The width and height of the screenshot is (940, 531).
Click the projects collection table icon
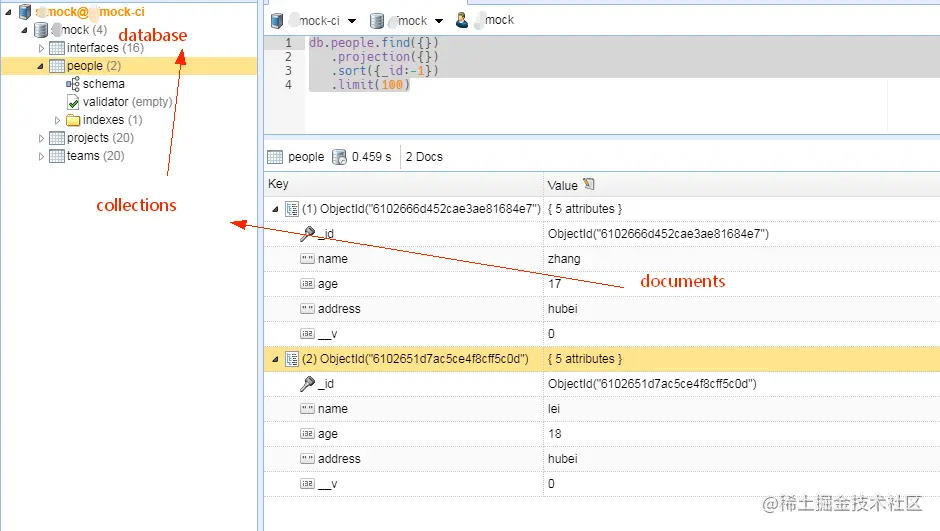[57, 138]
